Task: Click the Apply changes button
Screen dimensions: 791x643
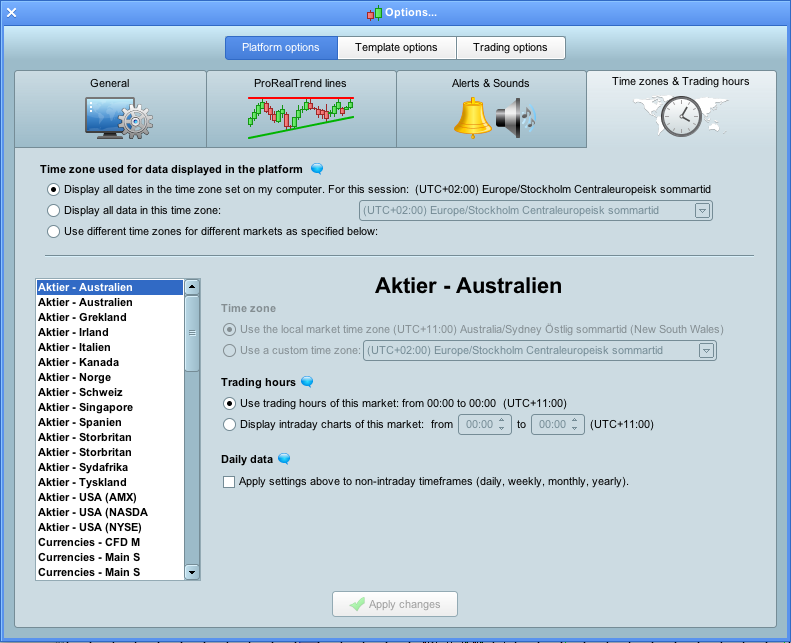Action: [x=395, y=604]
